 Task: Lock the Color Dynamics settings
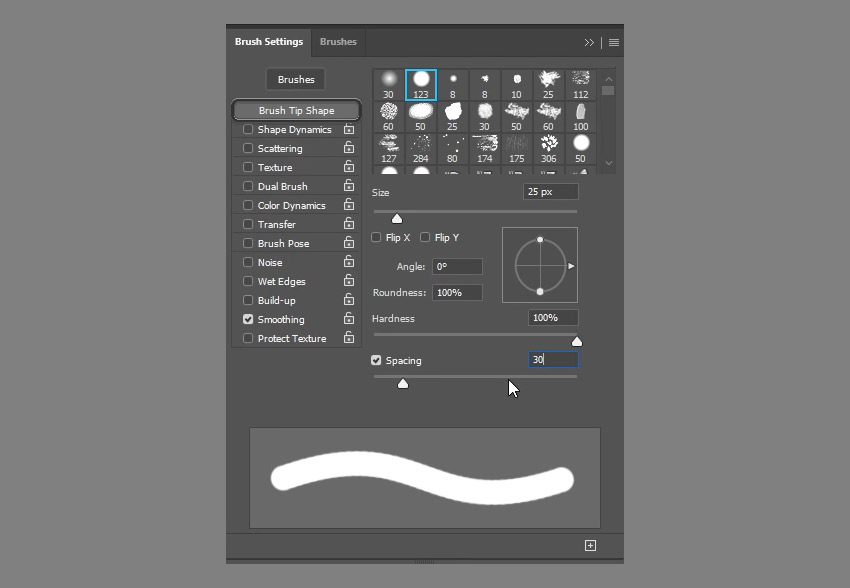pos(348,205)
